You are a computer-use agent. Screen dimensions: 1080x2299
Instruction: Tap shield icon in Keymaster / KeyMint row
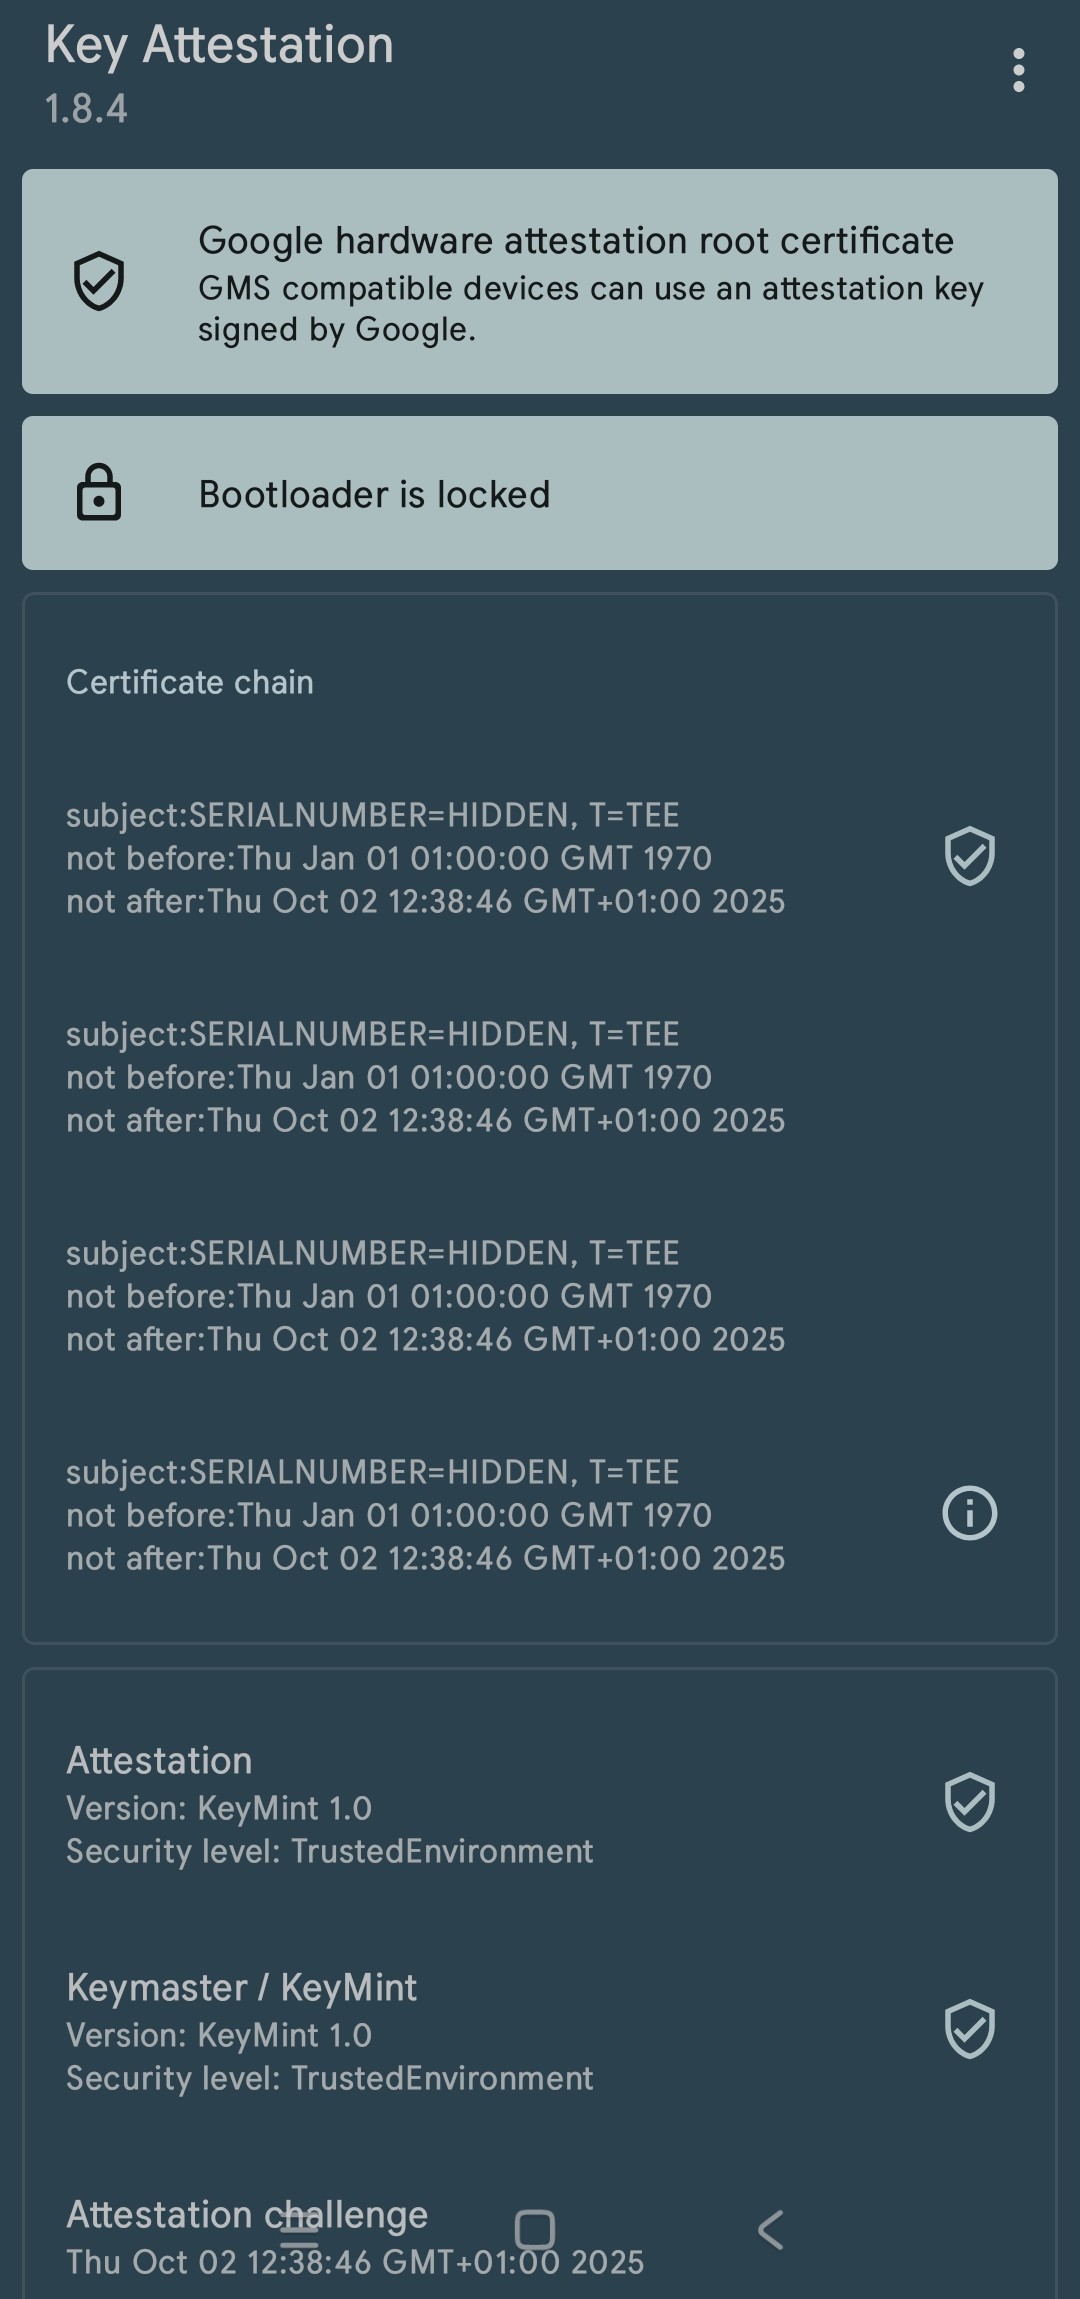[x=969, y=2030]
